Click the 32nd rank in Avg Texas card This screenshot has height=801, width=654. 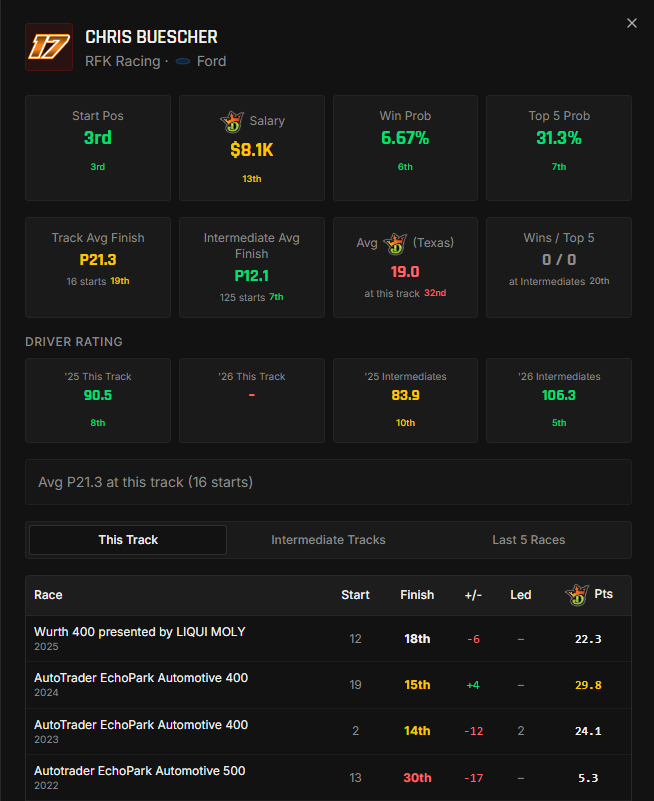pos(435,293)
